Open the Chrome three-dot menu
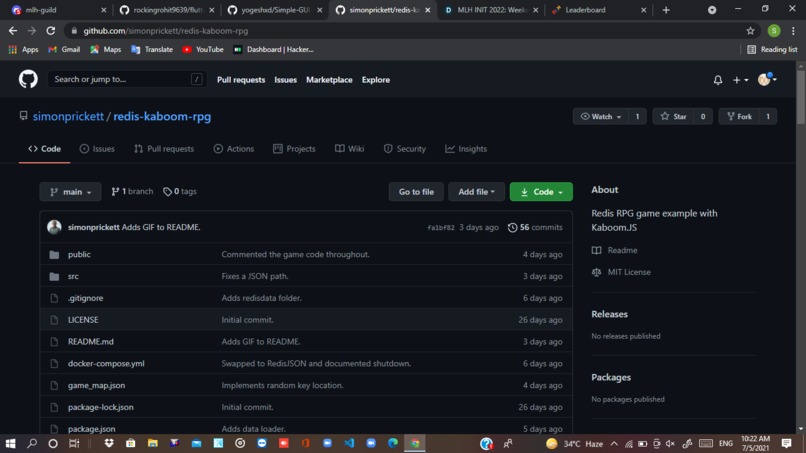Image resolution: width=806 pixels, height=453 pixels. pyautogui.click(x=793, y=31)
